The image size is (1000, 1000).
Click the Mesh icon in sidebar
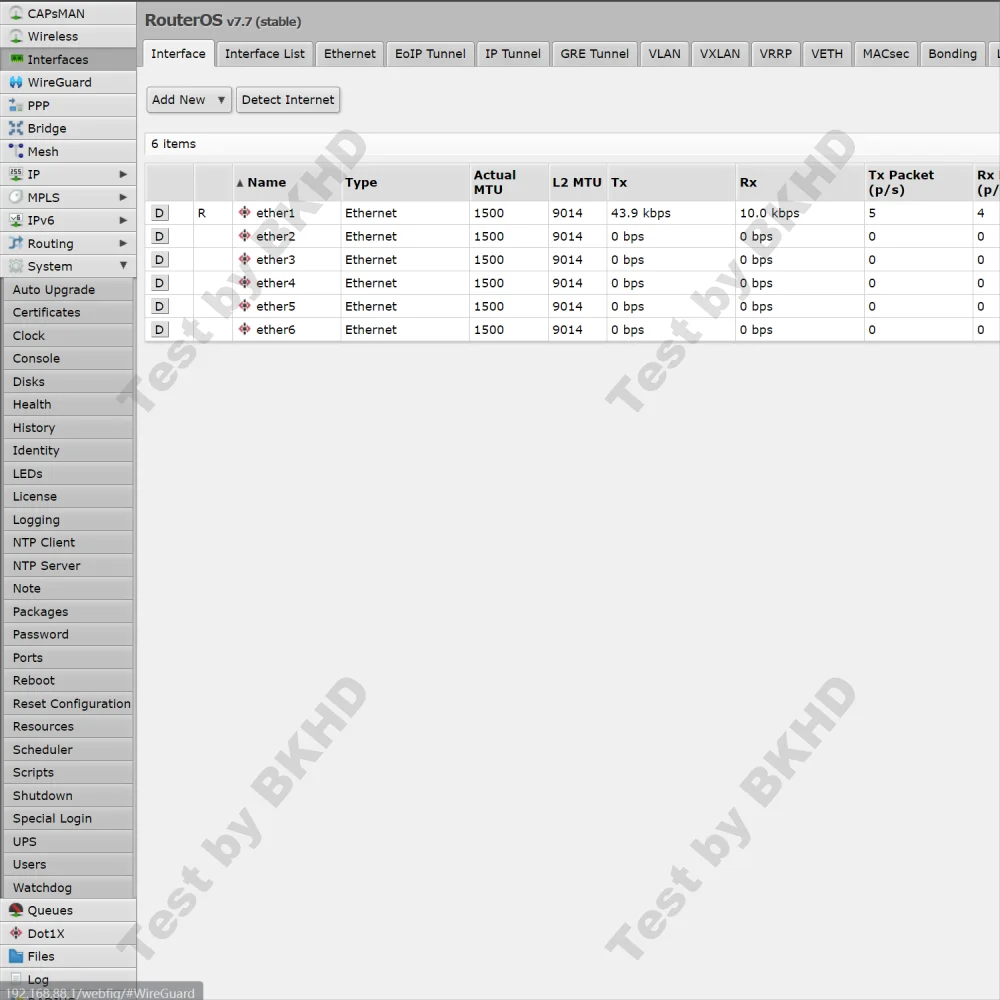(x=16, y=151)
